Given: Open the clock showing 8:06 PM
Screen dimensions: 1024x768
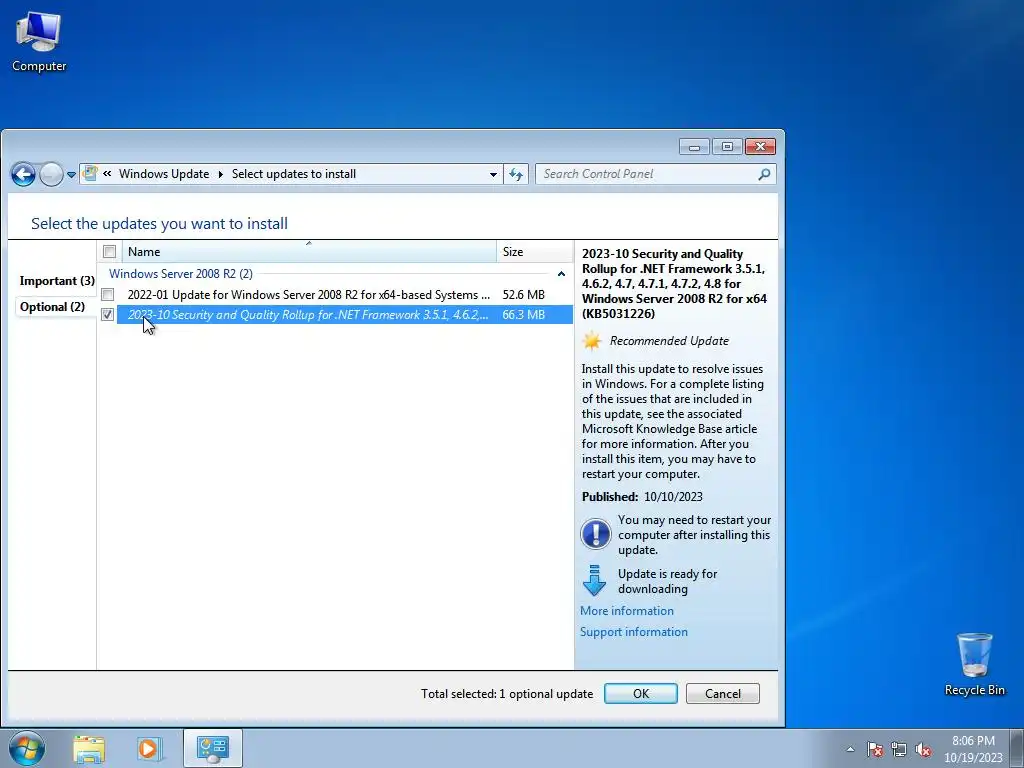Looking at the screenshot, I should click(973, 749).
